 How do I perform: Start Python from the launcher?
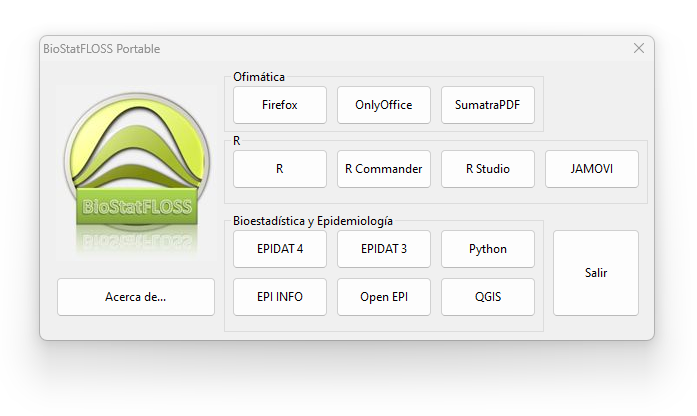pos(488,249)
